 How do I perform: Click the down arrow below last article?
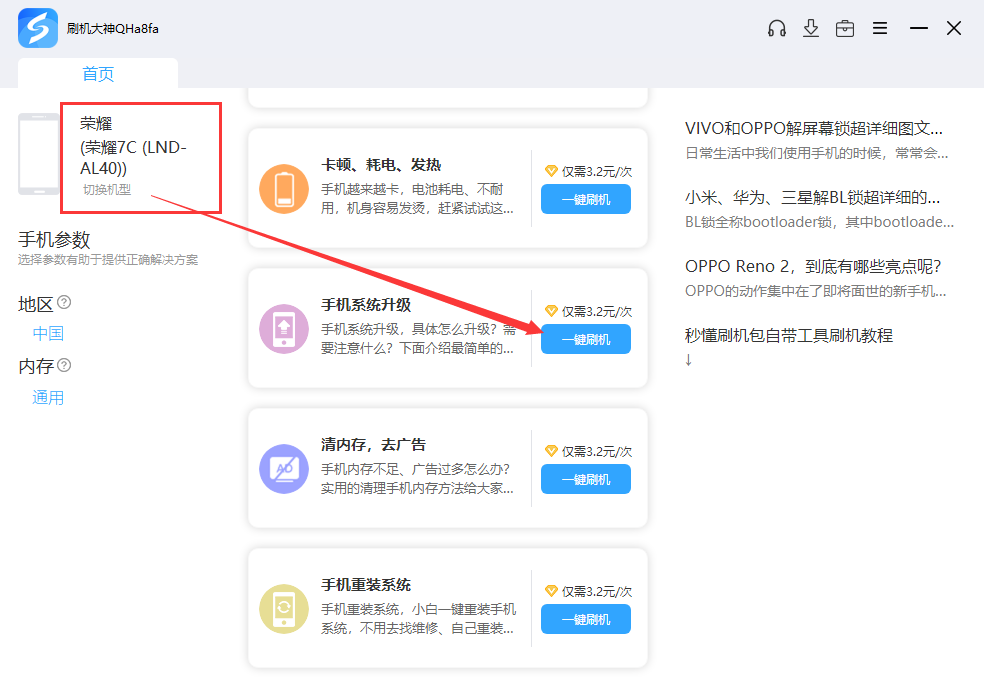pyautogui.click(x=688, y=360)
